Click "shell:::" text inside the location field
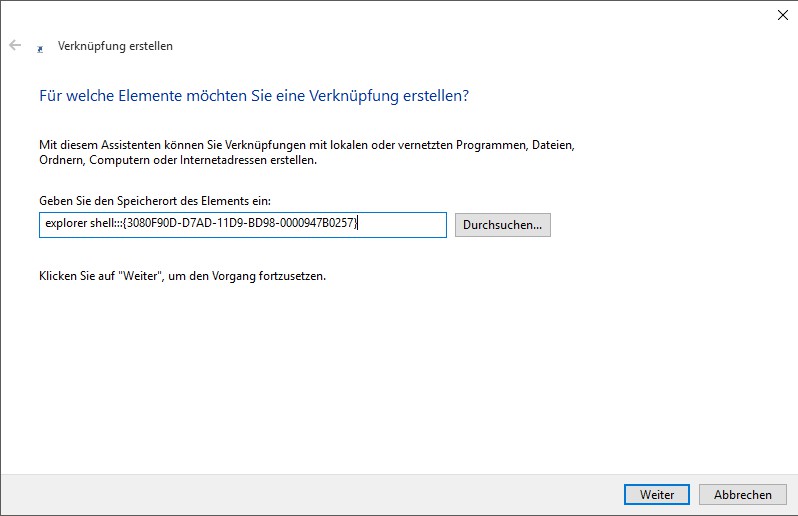 (105, 225)
